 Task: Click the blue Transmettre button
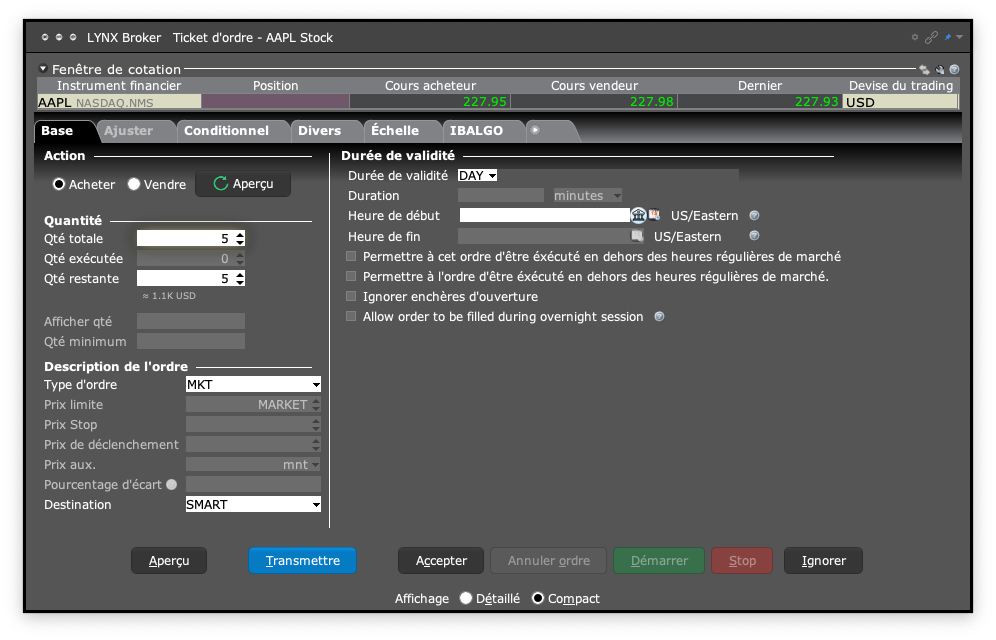tap(302, 561)
